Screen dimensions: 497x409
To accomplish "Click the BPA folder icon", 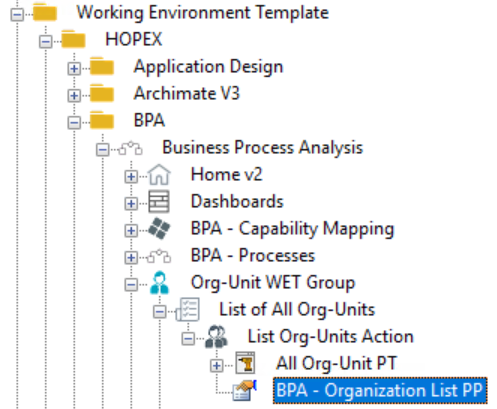I will click(x=102, y=120).
